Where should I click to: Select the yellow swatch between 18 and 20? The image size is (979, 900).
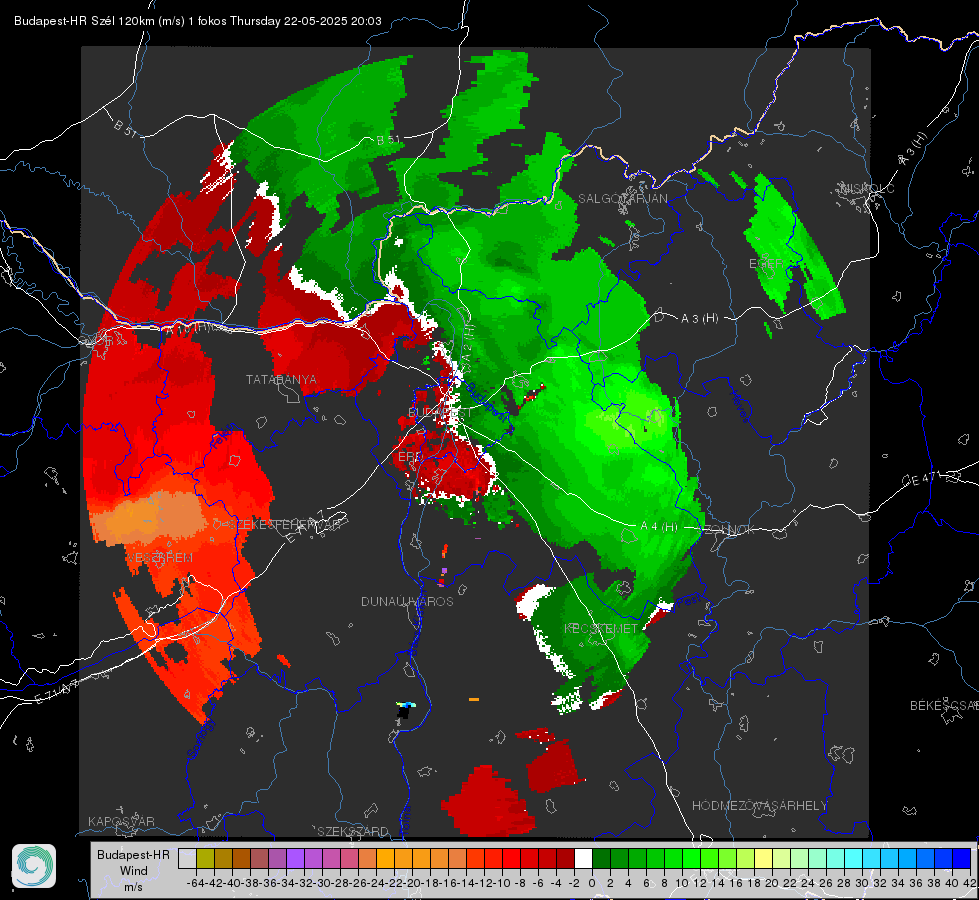pos(764,858)
